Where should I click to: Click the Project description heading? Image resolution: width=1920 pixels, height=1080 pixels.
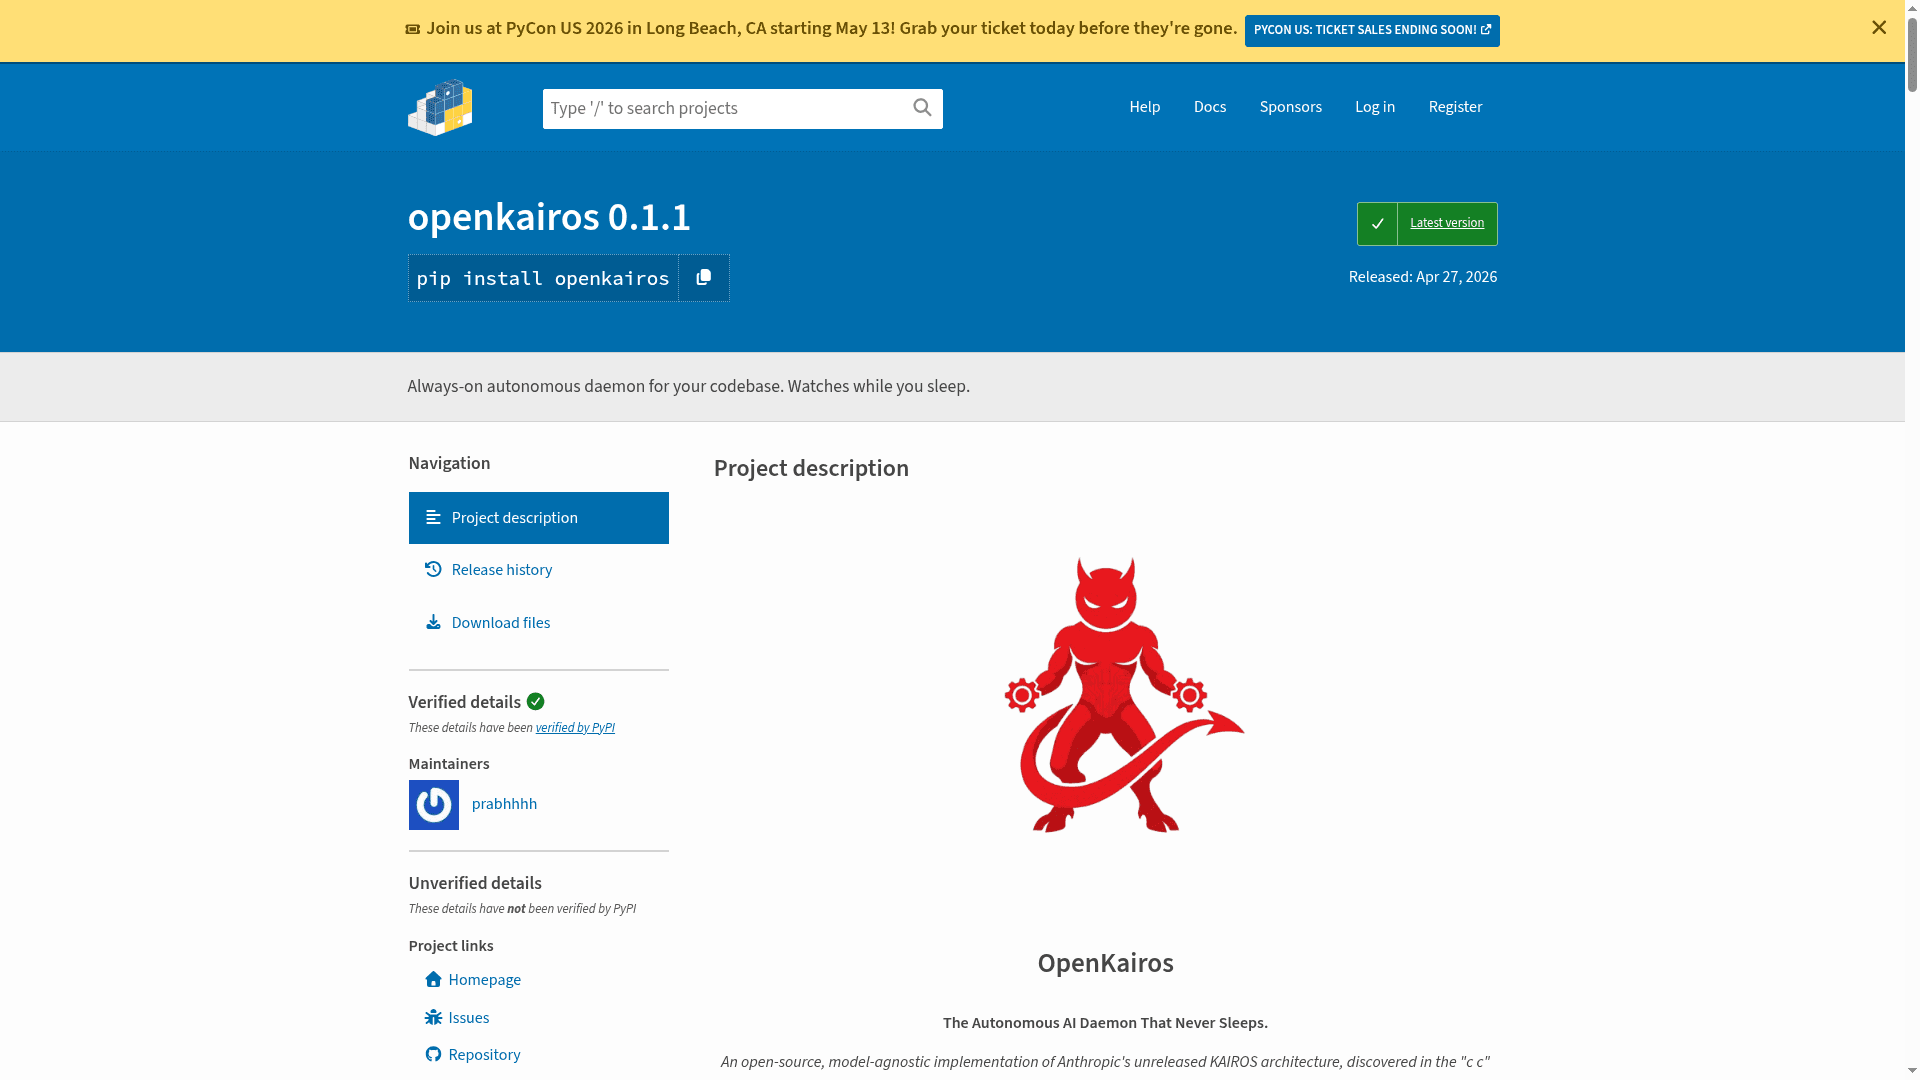[x=811, y=468]
